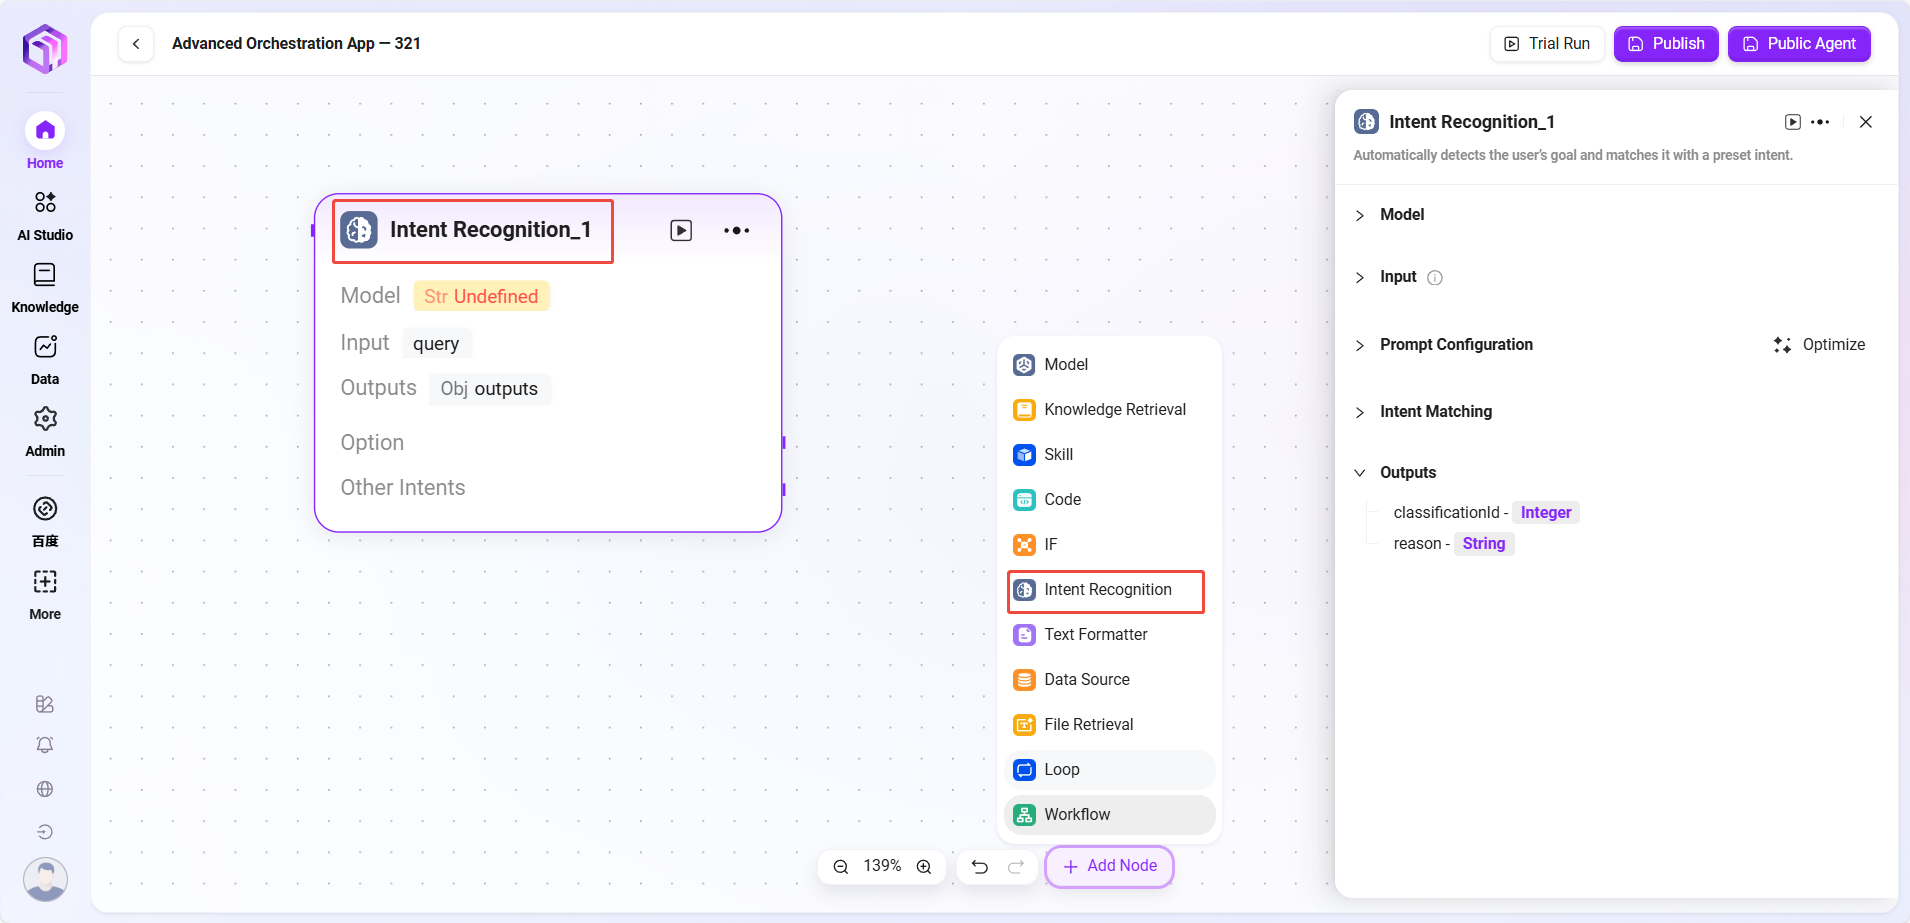Open AI Studio from the sidebar
Image resolution: width=1910 pixels, height=923 pixels.
tap(45, 215)
